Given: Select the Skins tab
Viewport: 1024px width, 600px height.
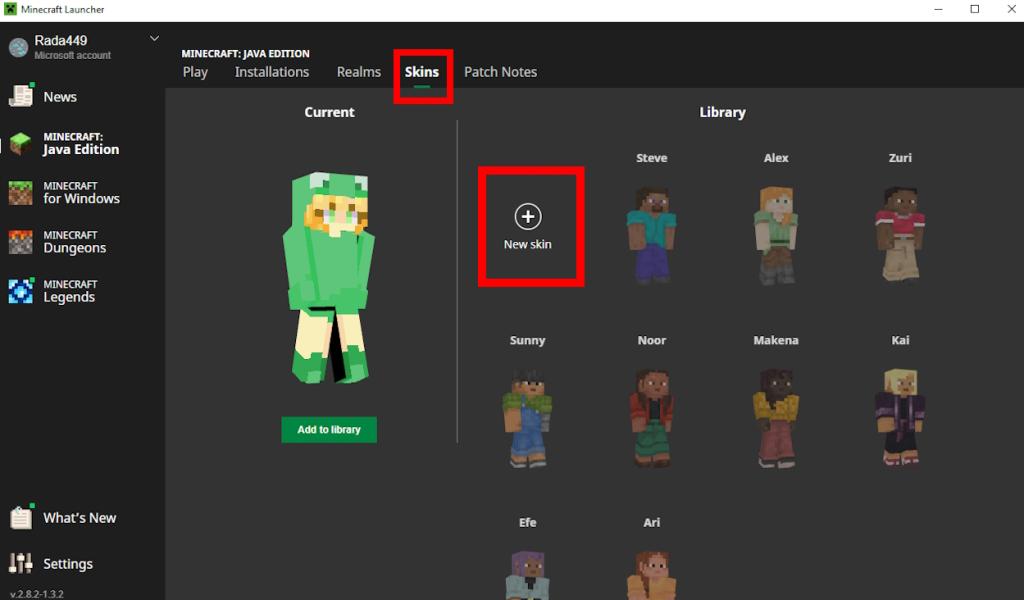Looking at the screenshot, I should click(x=422, y=71).
